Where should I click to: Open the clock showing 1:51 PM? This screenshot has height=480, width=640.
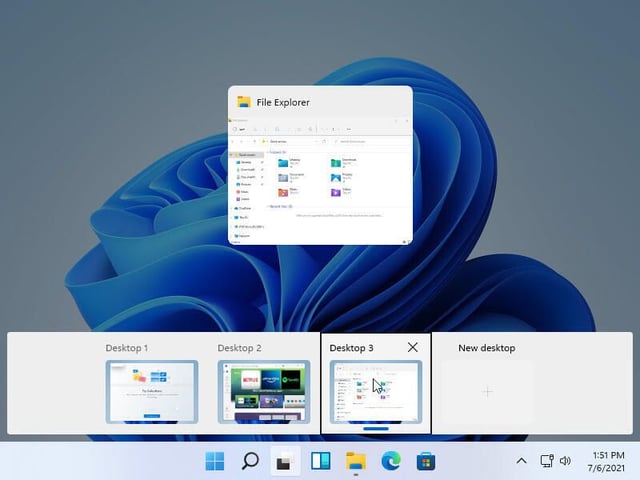(x=609, y=455)
